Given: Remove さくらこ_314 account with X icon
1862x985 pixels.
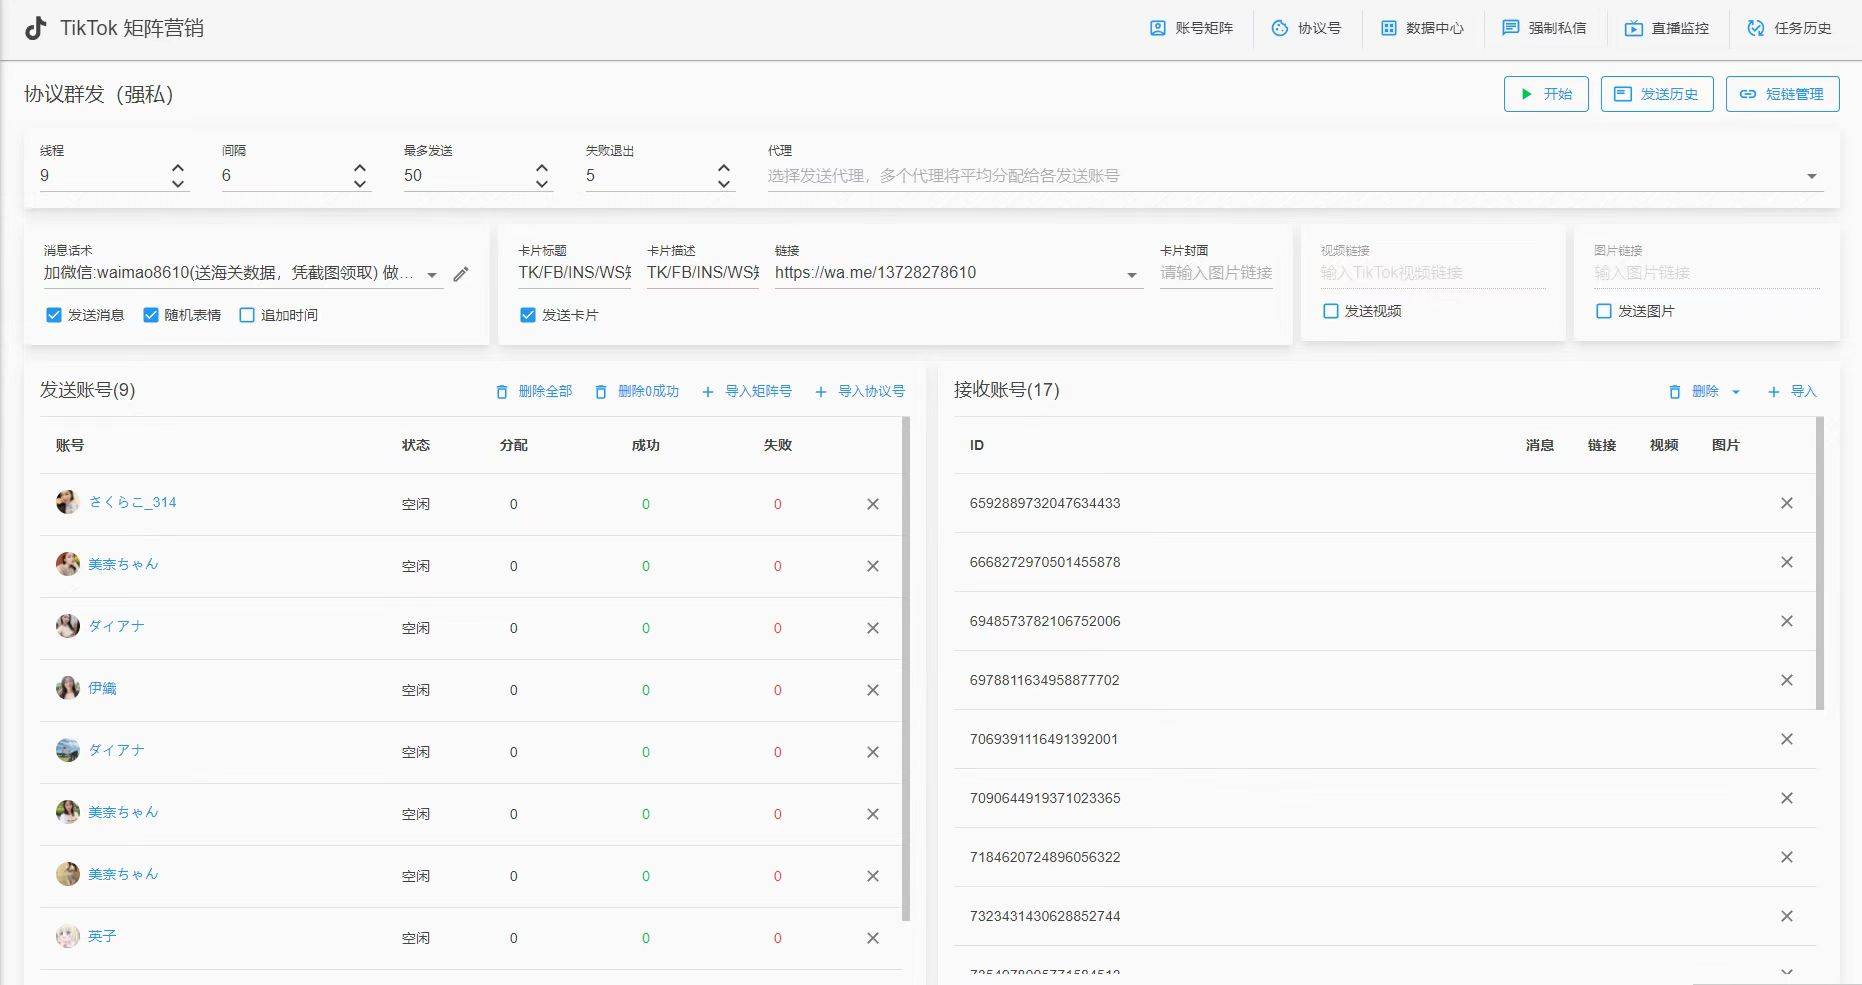Looking at the screenshot, I should 873,504.
